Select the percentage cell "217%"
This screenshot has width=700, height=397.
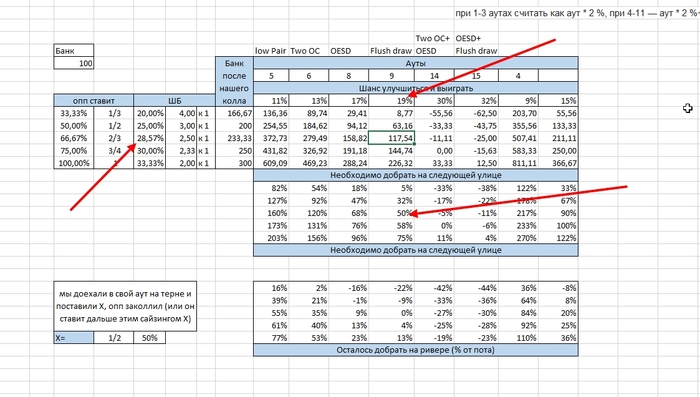point(518,213)
